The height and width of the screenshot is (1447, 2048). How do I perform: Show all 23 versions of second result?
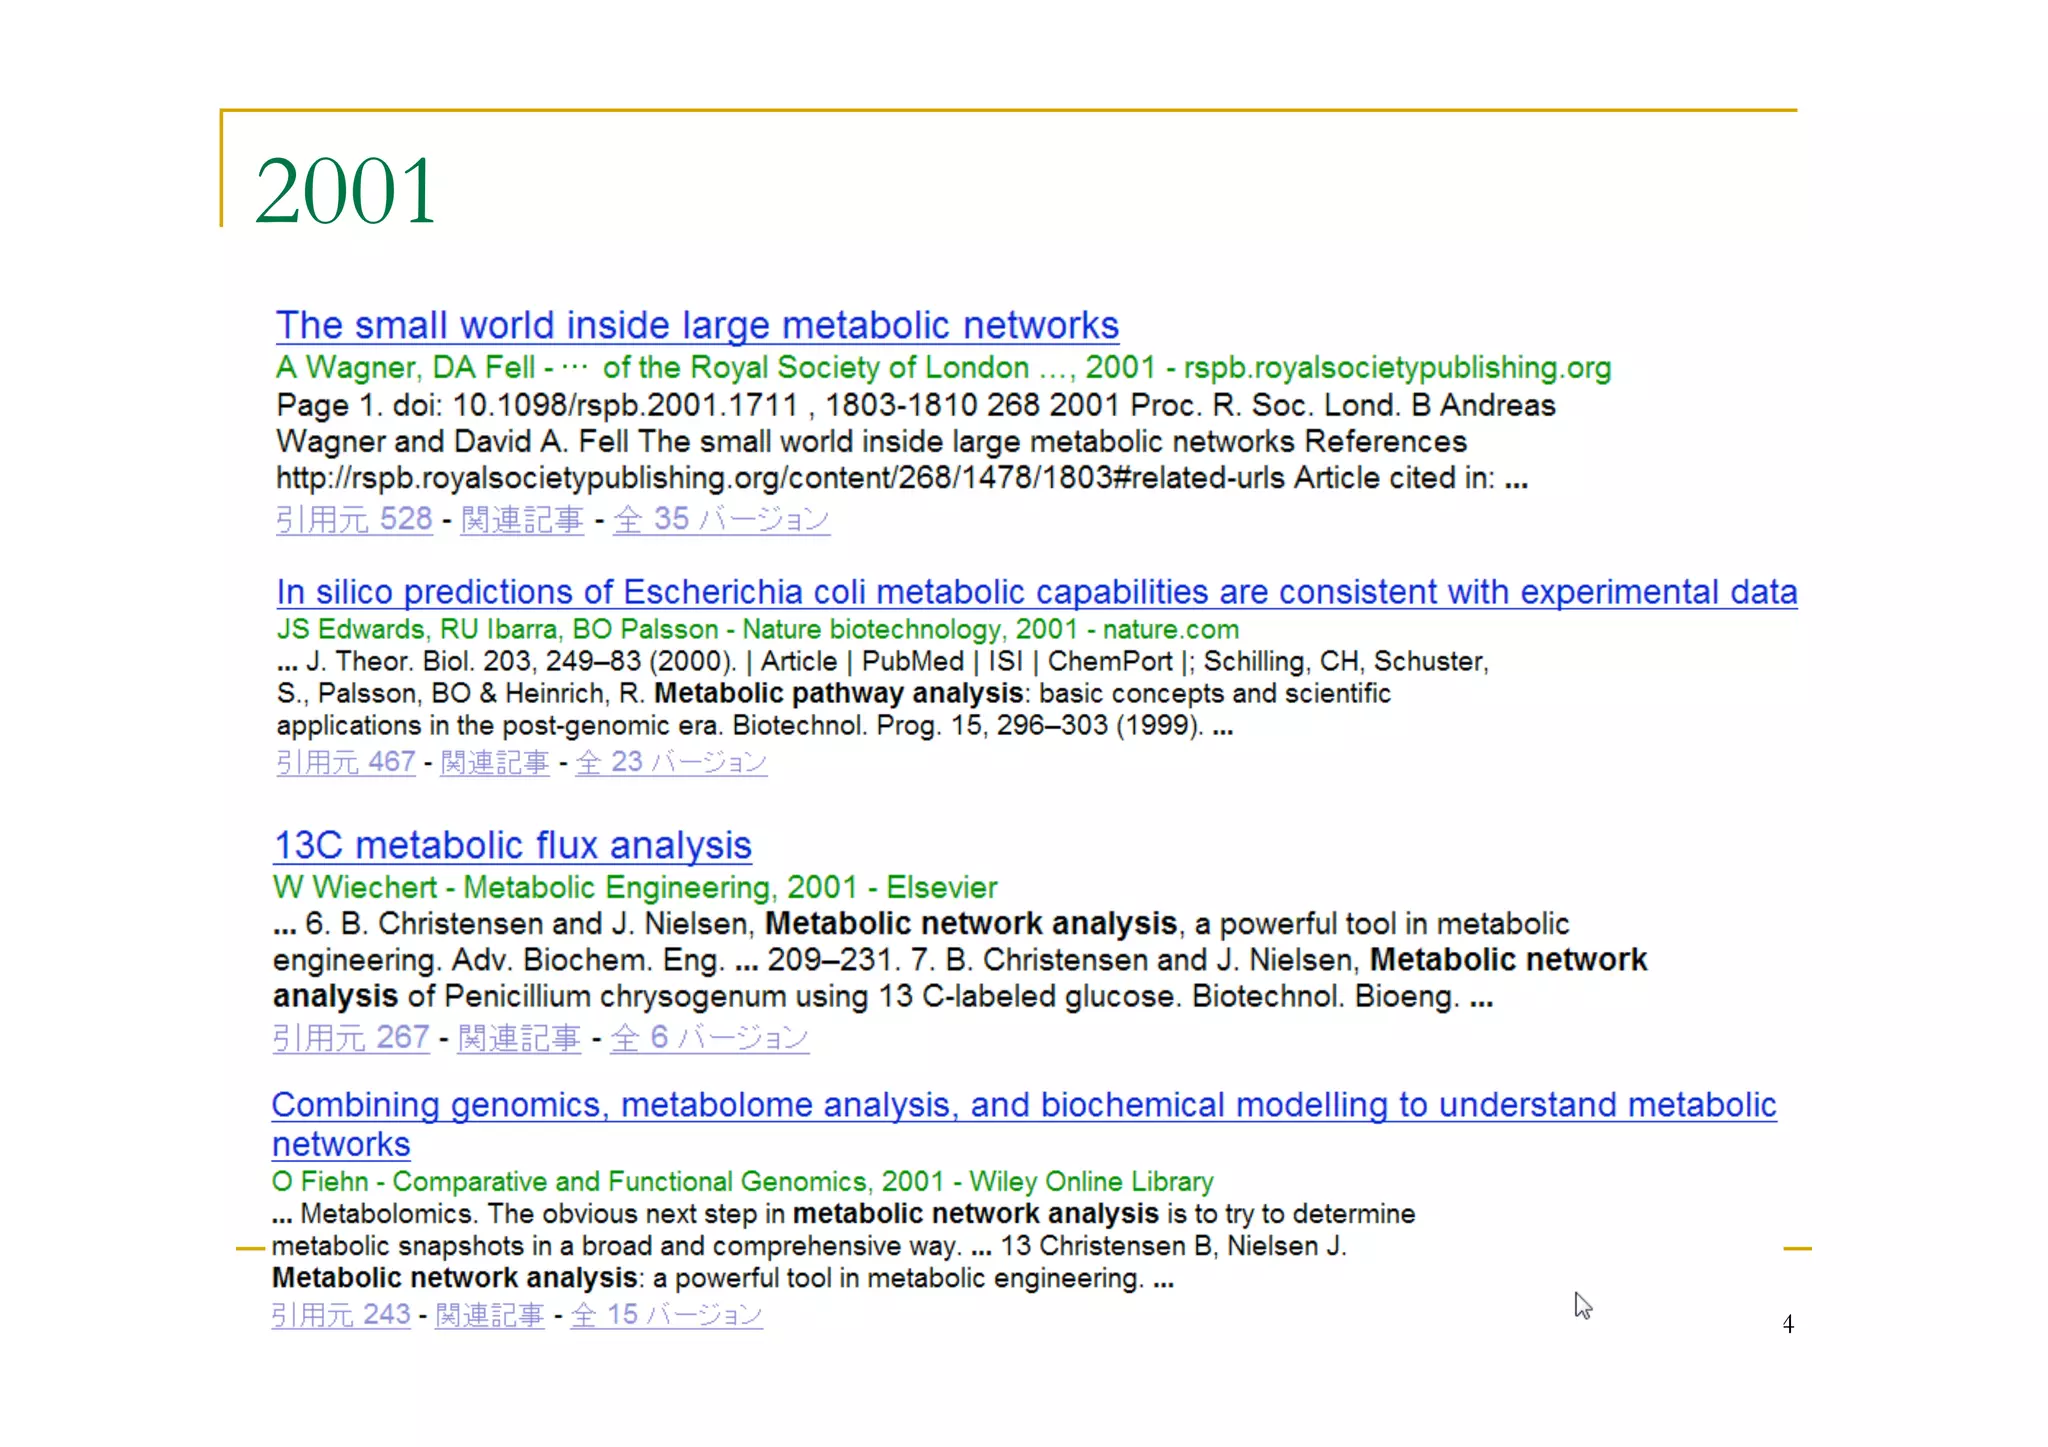[x=671, y=762]
